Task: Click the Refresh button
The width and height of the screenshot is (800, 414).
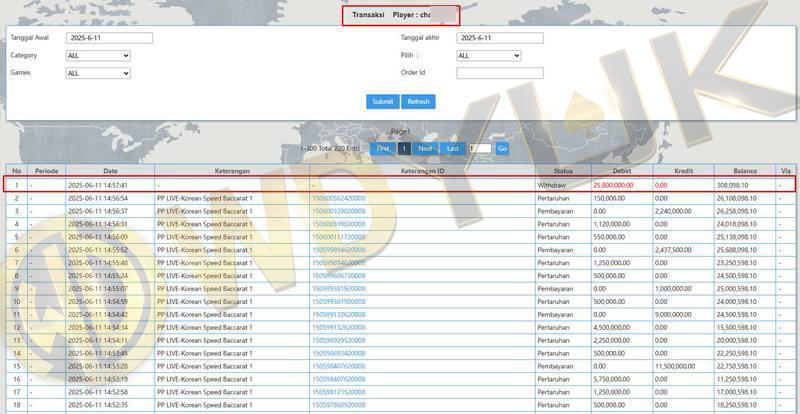Action: [x=418, y=102]
